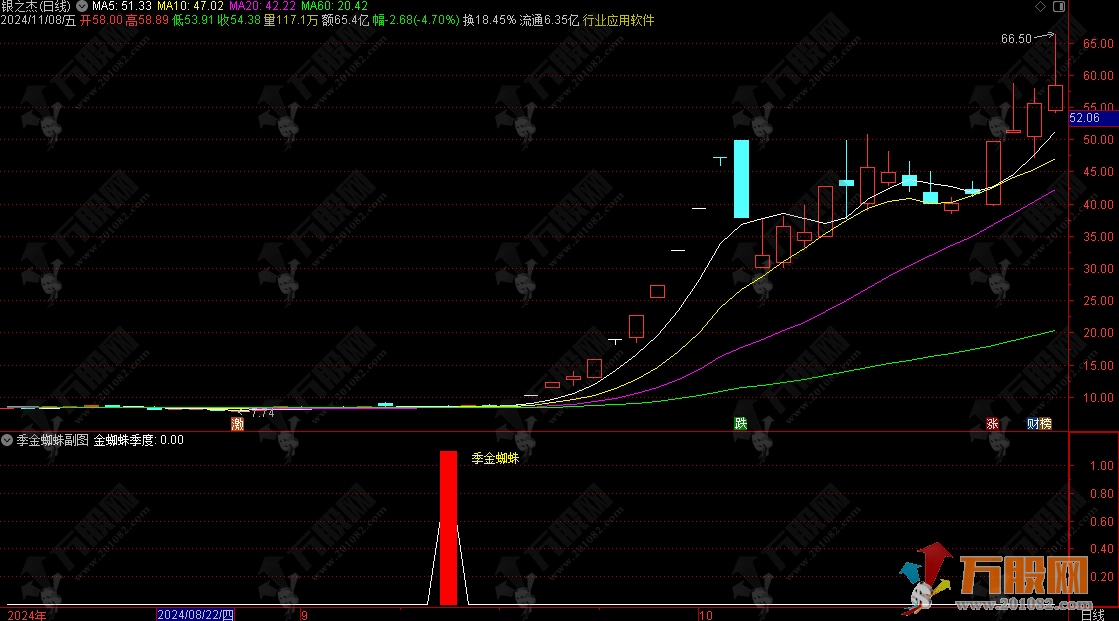Click the 量117.1万 volume value
This screenshot has height=621, width=1119.
coord(291,21)
